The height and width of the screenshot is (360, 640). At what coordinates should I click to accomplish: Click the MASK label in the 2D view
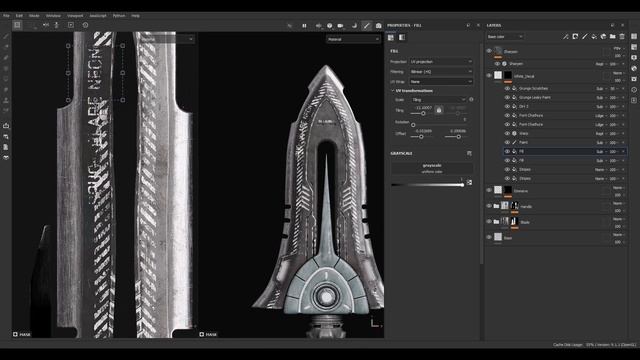[x=25, y=334]
